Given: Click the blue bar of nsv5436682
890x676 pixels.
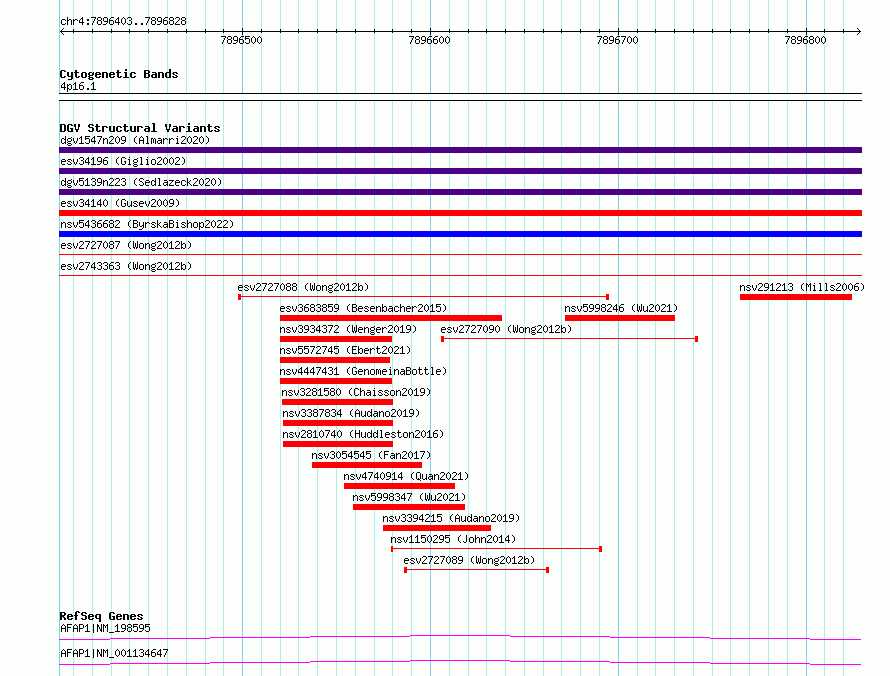Looking at the screenshot, I should click(x=460, y=234).
